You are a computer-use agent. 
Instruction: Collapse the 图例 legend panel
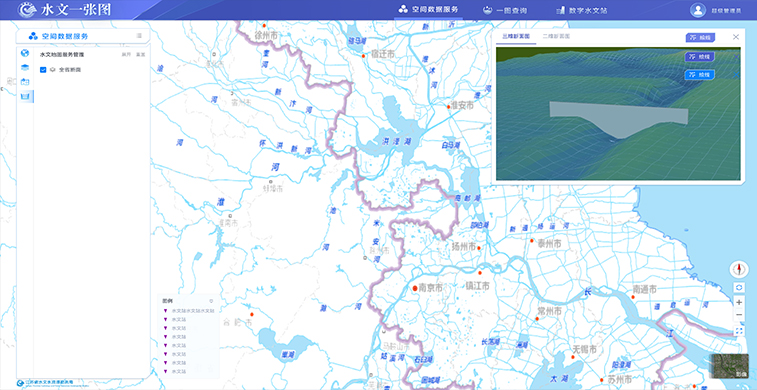210,301
